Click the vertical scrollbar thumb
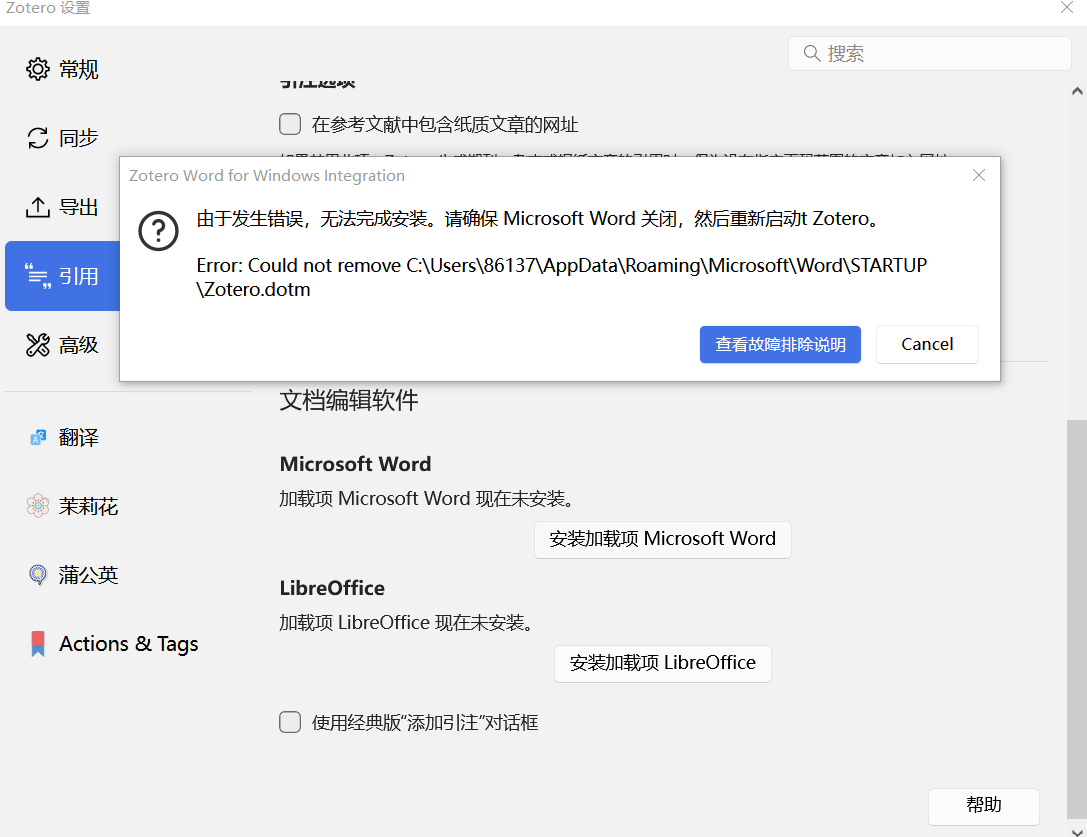 click(1077, 621)
